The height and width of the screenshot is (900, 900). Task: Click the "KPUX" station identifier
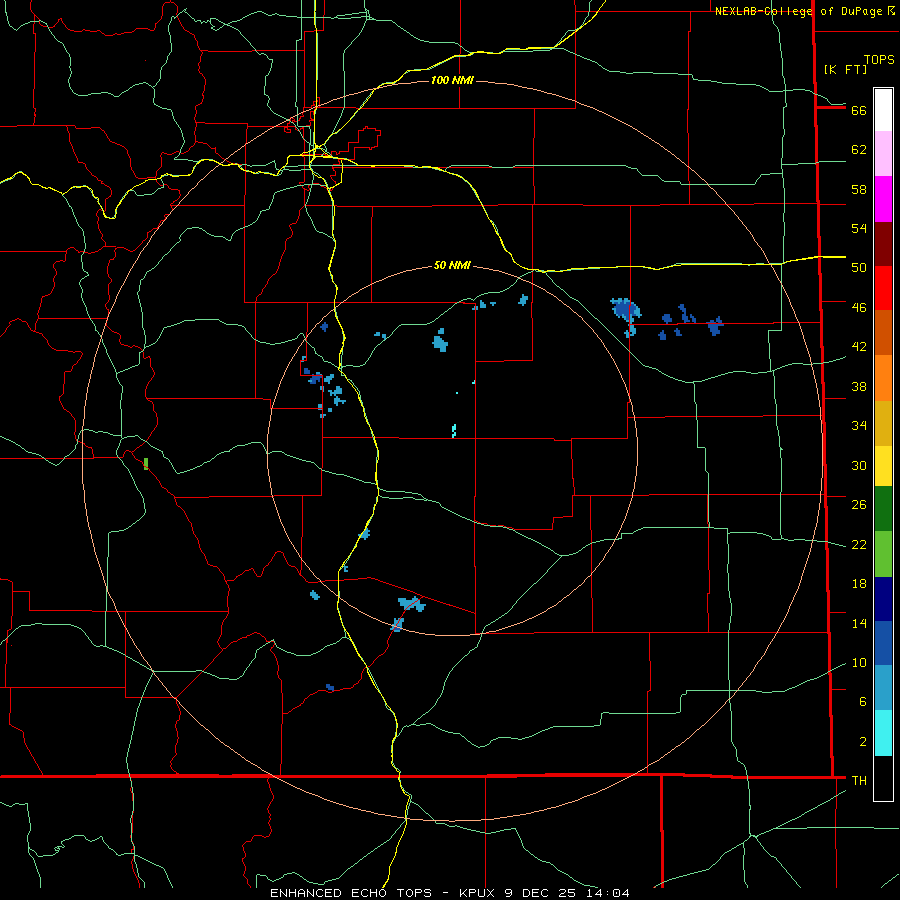point(478,893)
